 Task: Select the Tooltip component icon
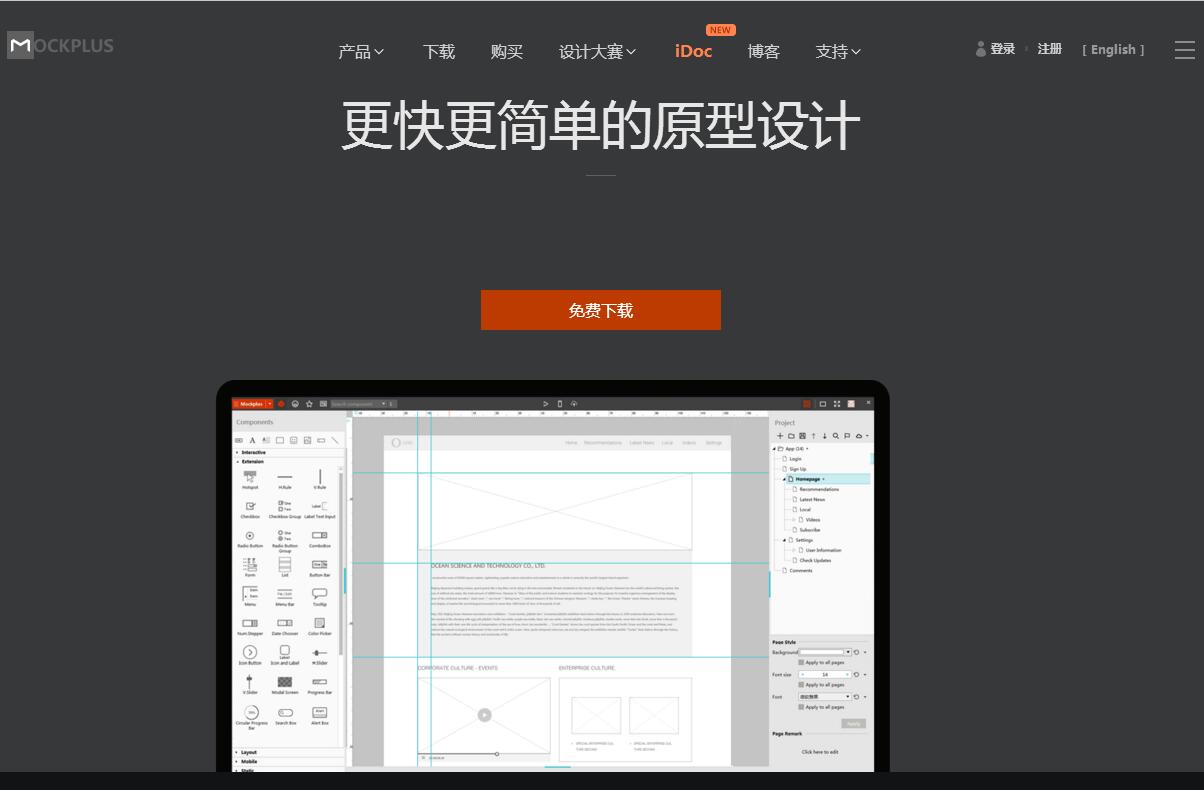pos(319,594)
